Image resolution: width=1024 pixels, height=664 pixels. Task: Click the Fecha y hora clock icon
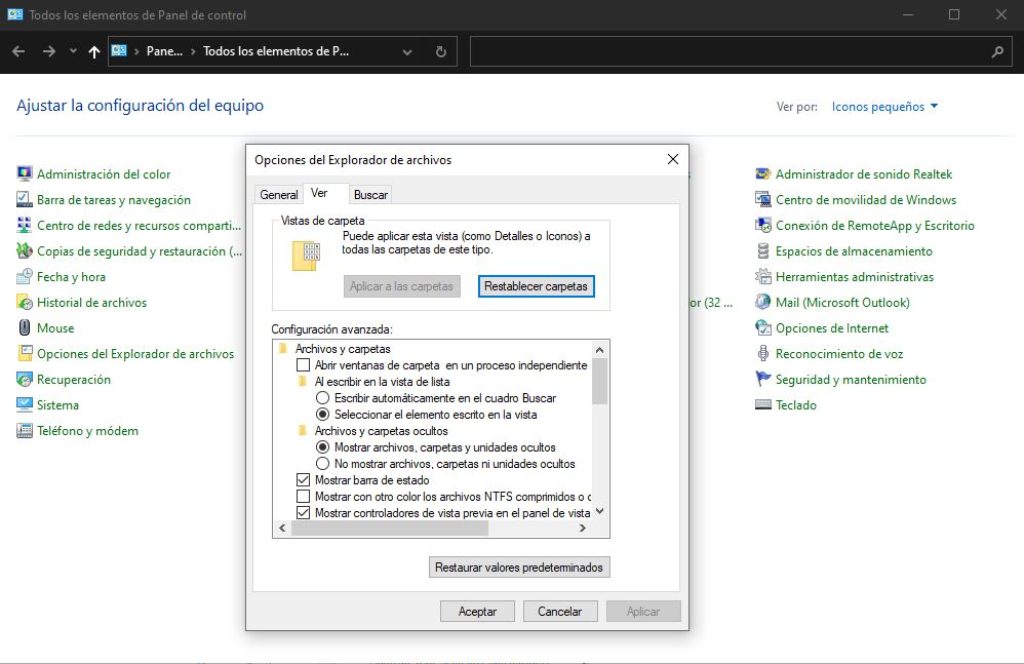tap(24, 276)
